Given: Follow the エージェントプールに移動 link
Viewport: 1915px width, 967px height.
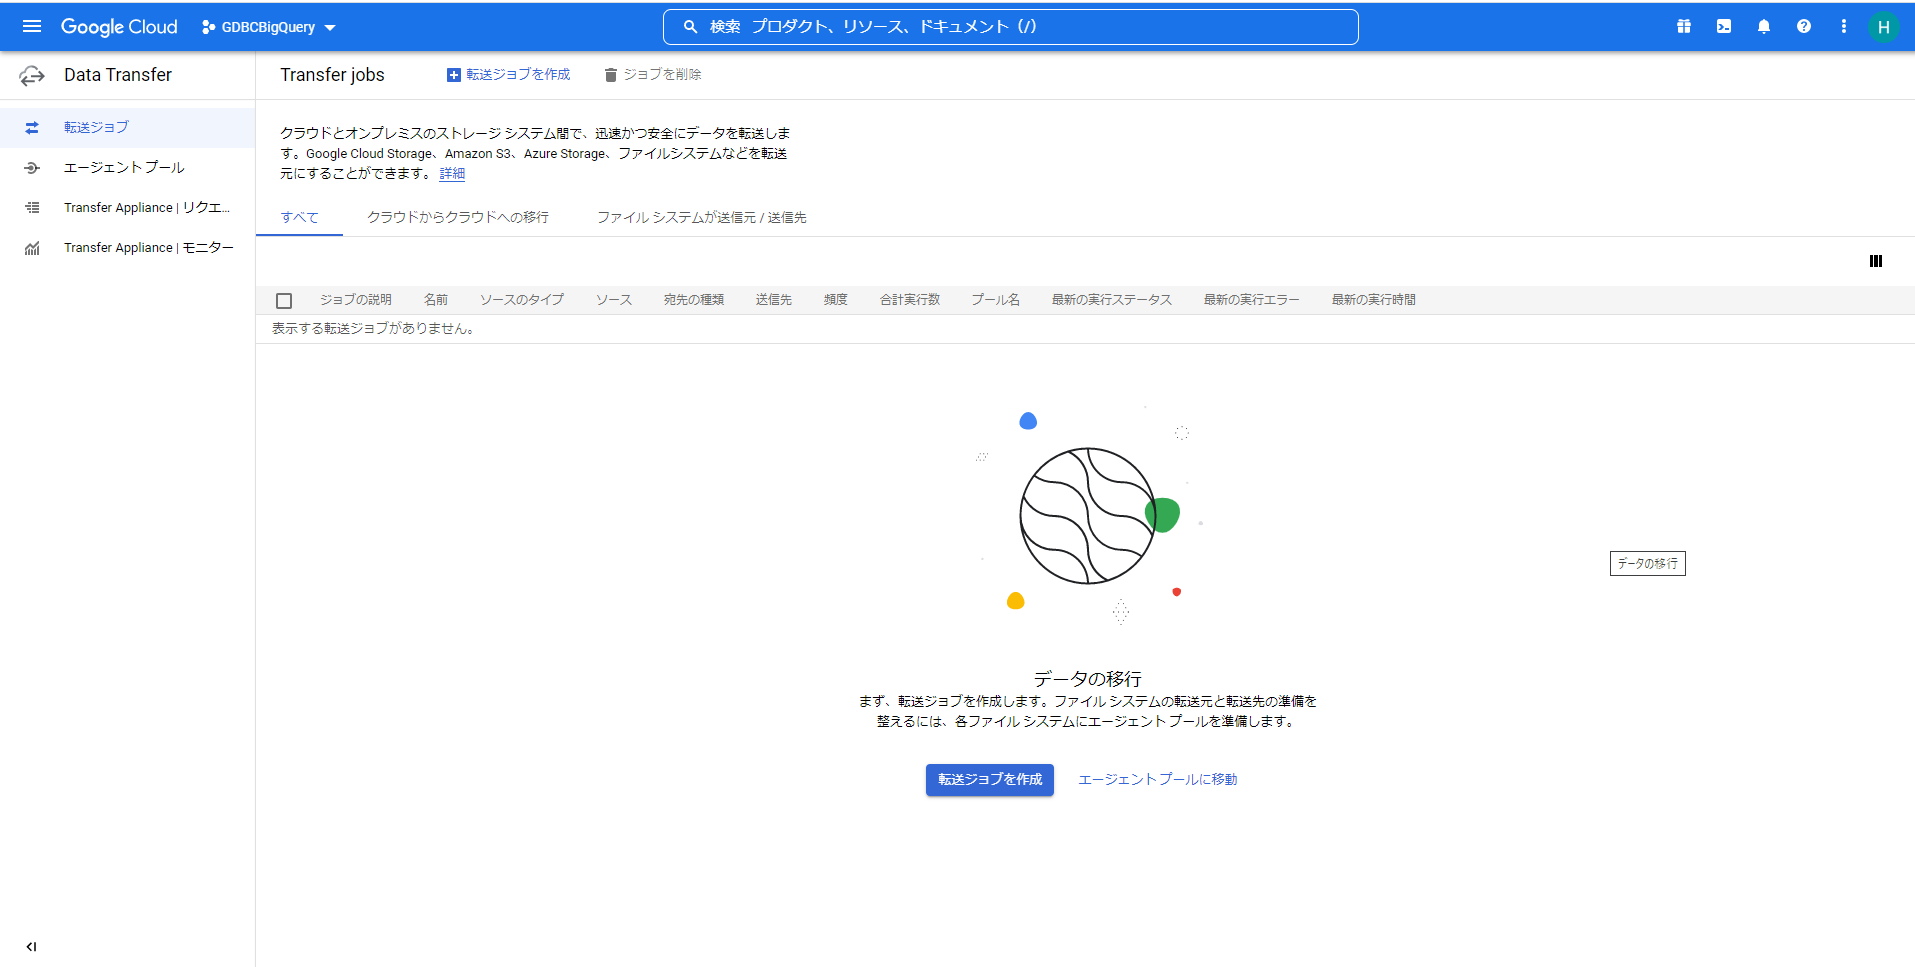Looking at the screenshot, I should click(1157, 779).
